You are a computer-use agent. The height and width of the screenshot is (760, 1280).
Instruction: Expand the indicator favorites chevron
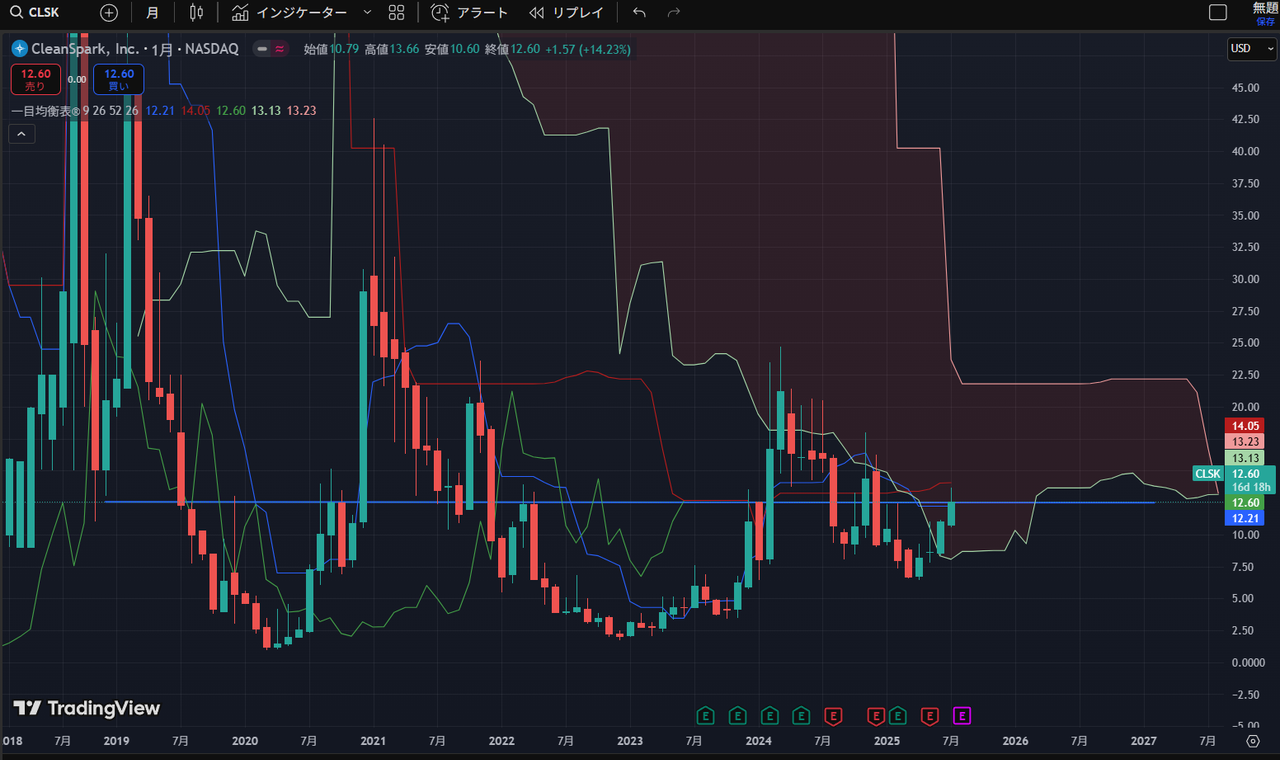[367, 13]
